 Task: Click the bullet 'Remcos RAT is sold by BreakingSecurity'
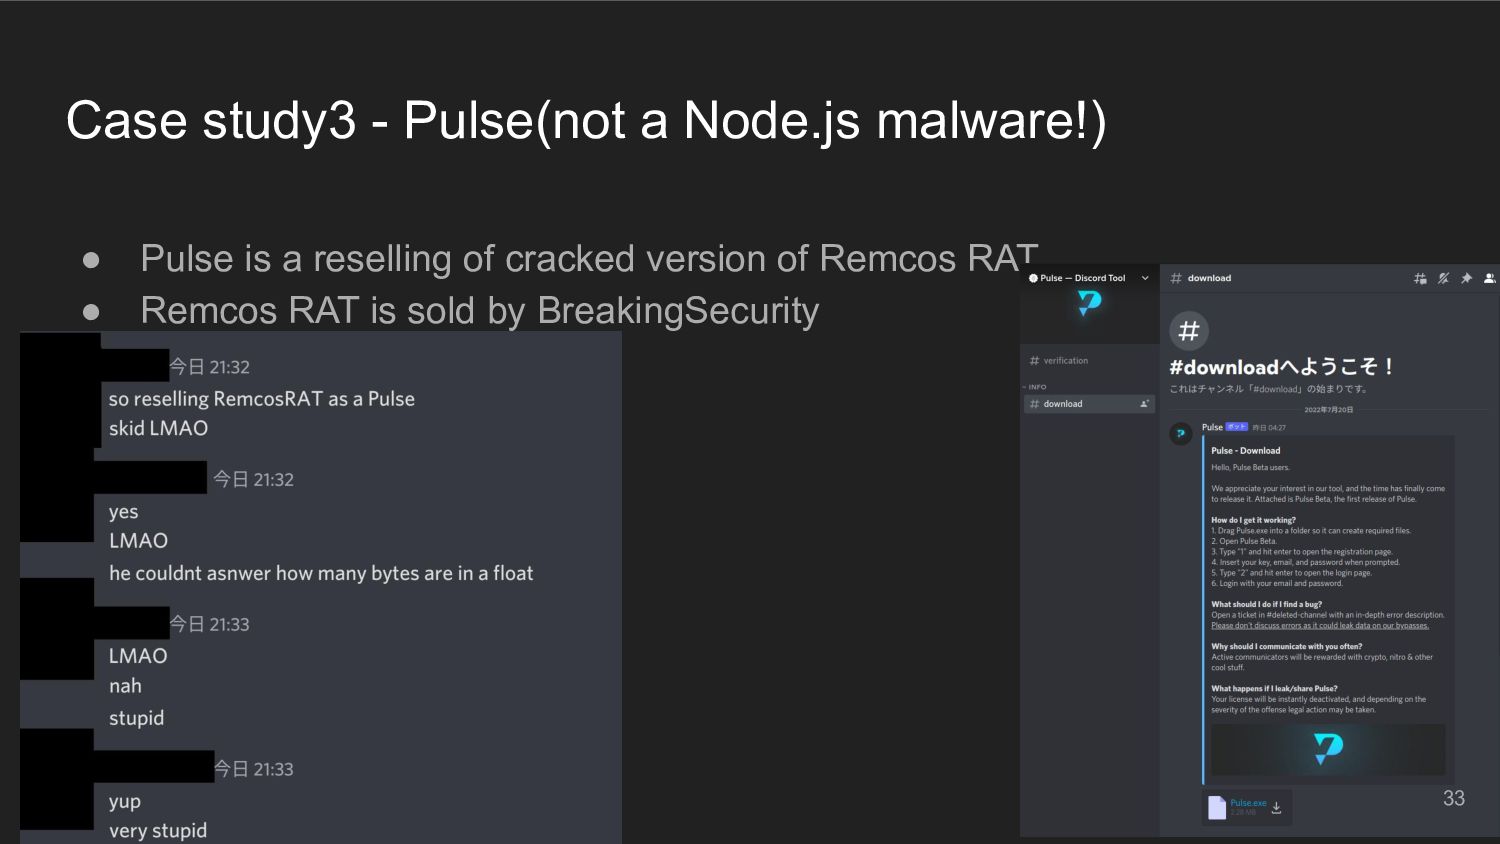[480, 310]
